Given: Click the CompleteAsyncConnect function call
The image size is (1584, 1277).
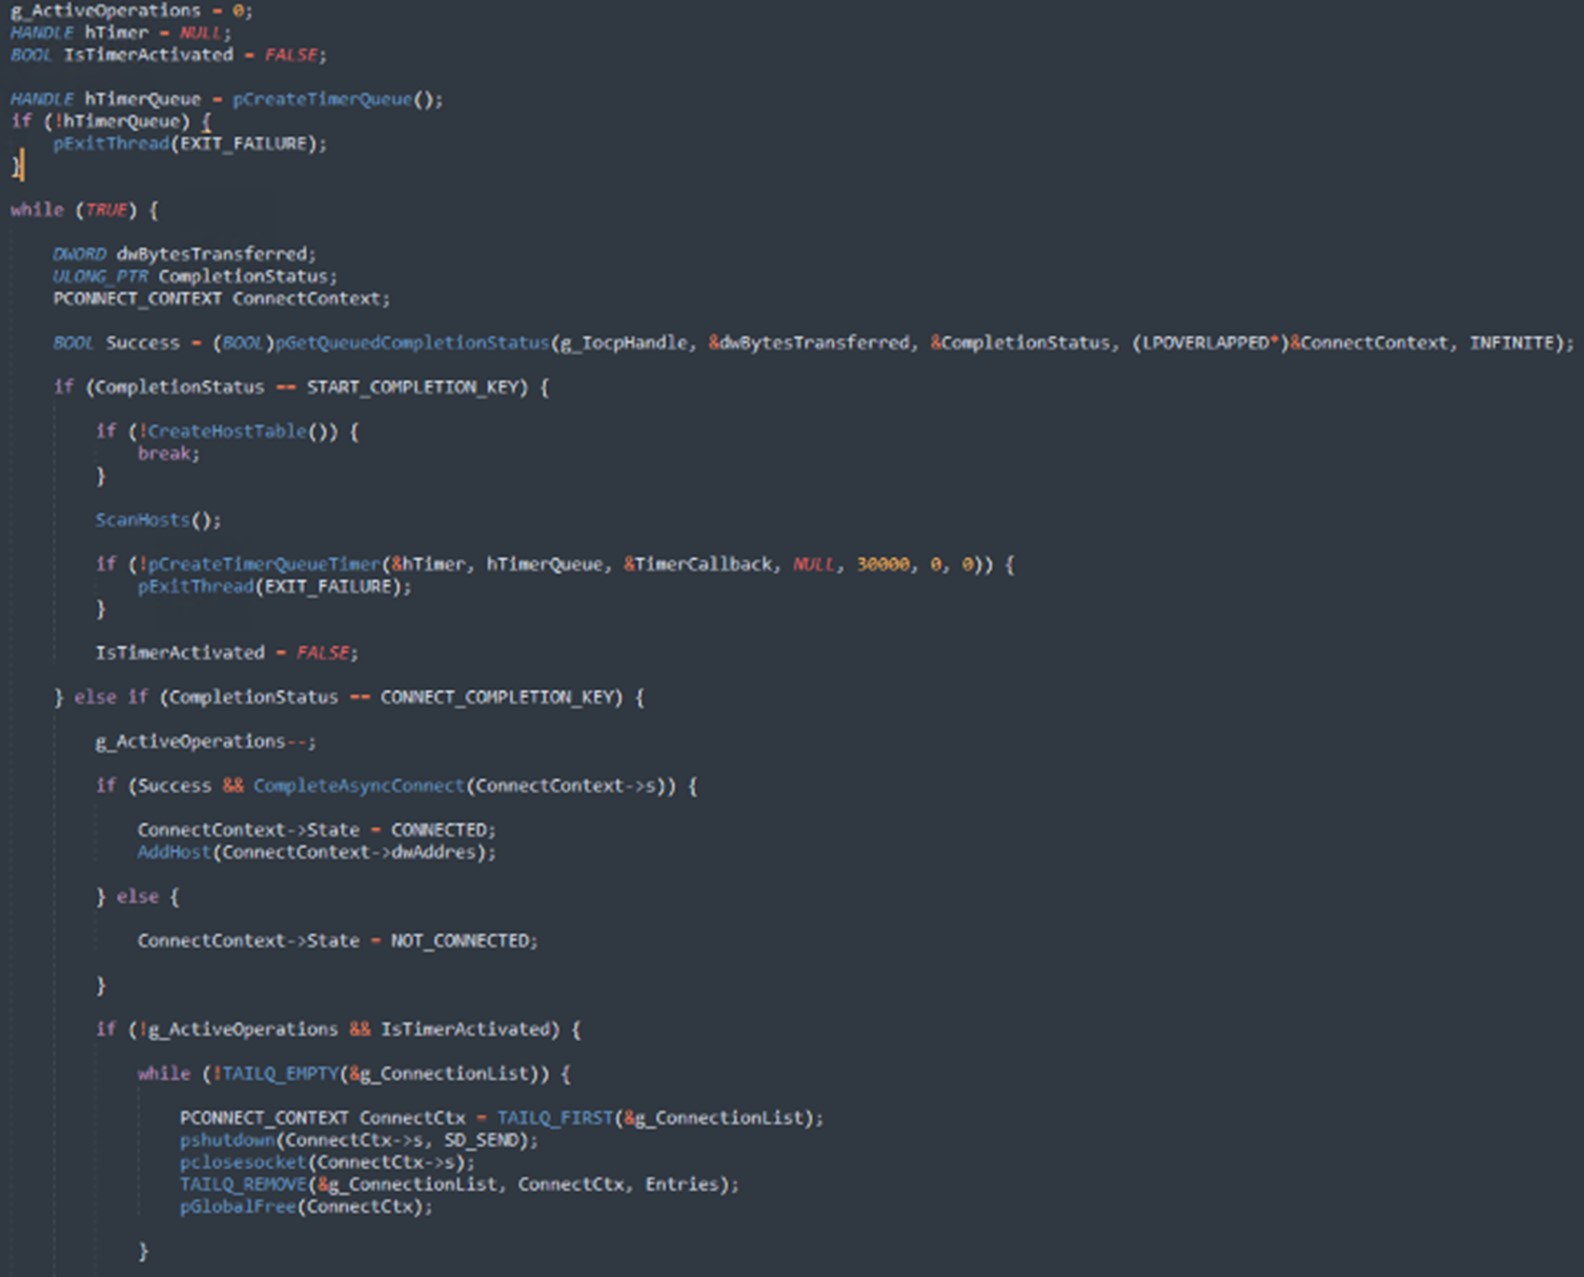Looking at the screenshot, I should point(359,785).
